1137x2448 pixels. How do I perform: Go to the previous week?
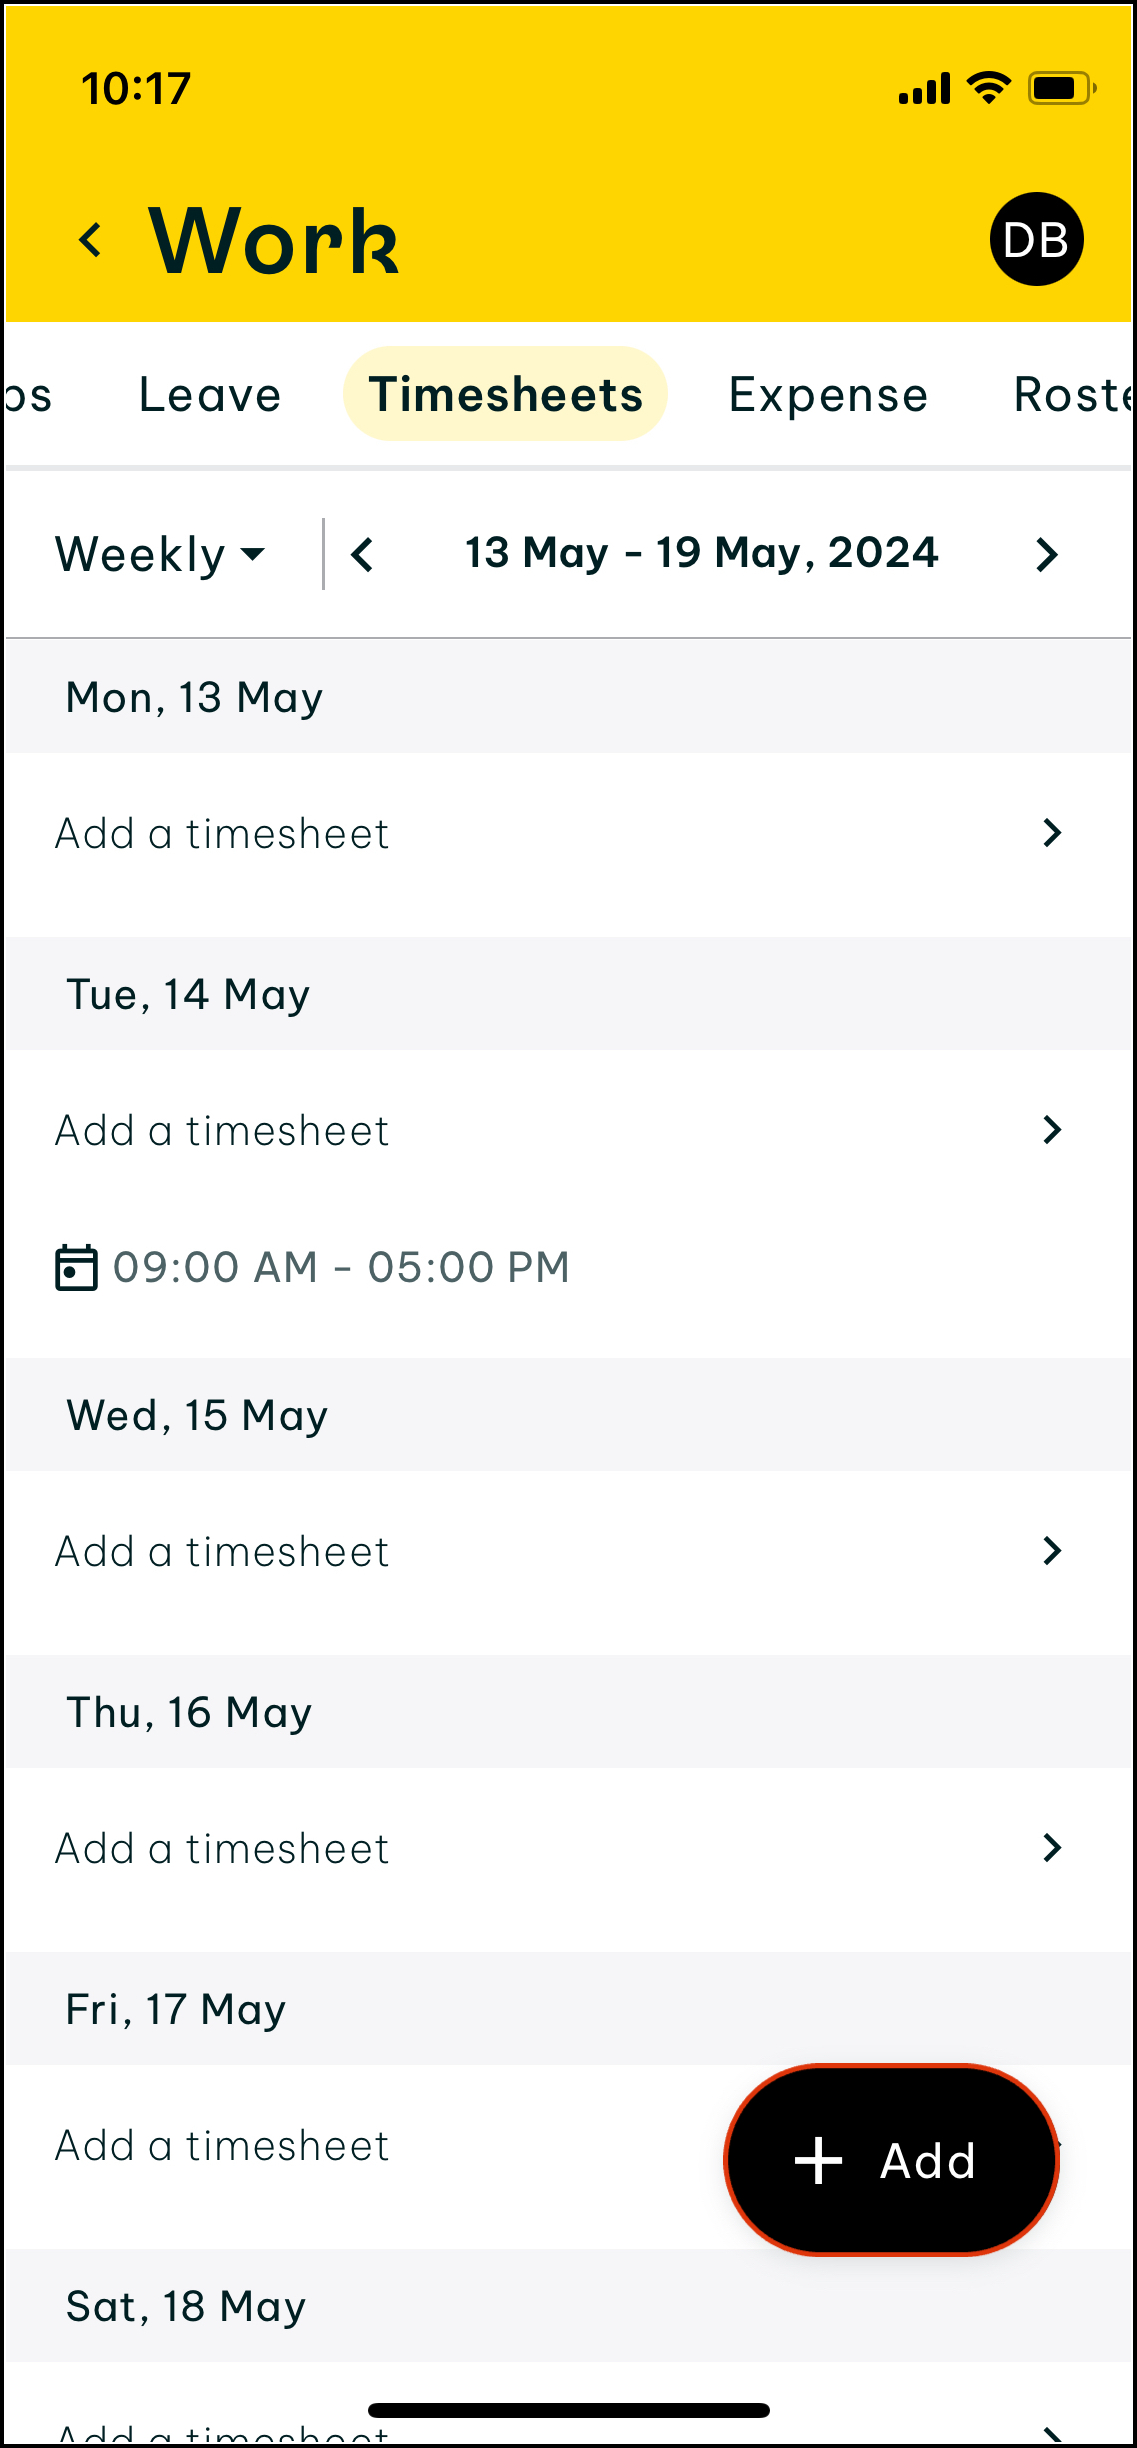[x=362, y=554]
